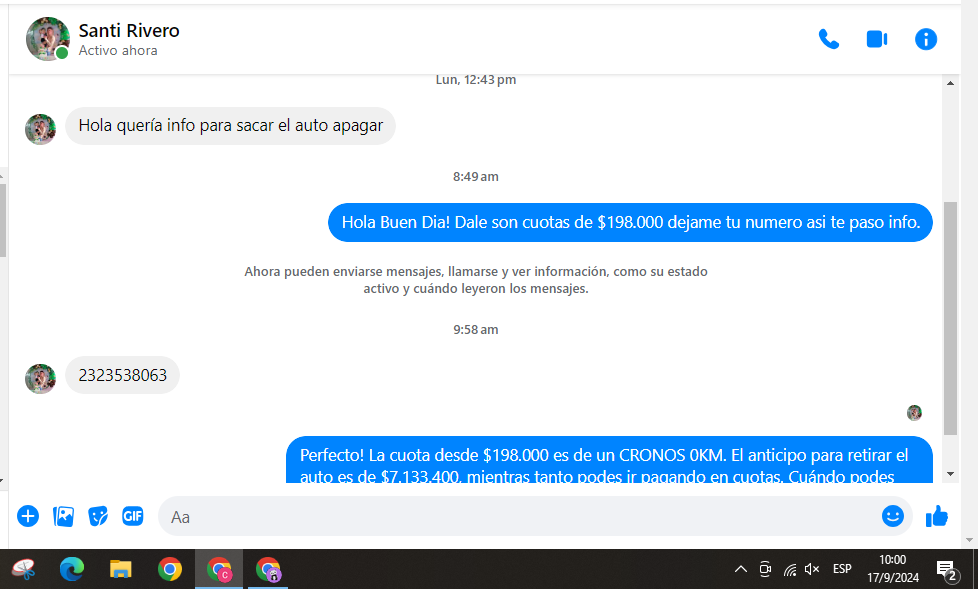This screenshot has width=978, height=589.
Task: Open Microsoft Edge from the taskbar
Action: 72,569
